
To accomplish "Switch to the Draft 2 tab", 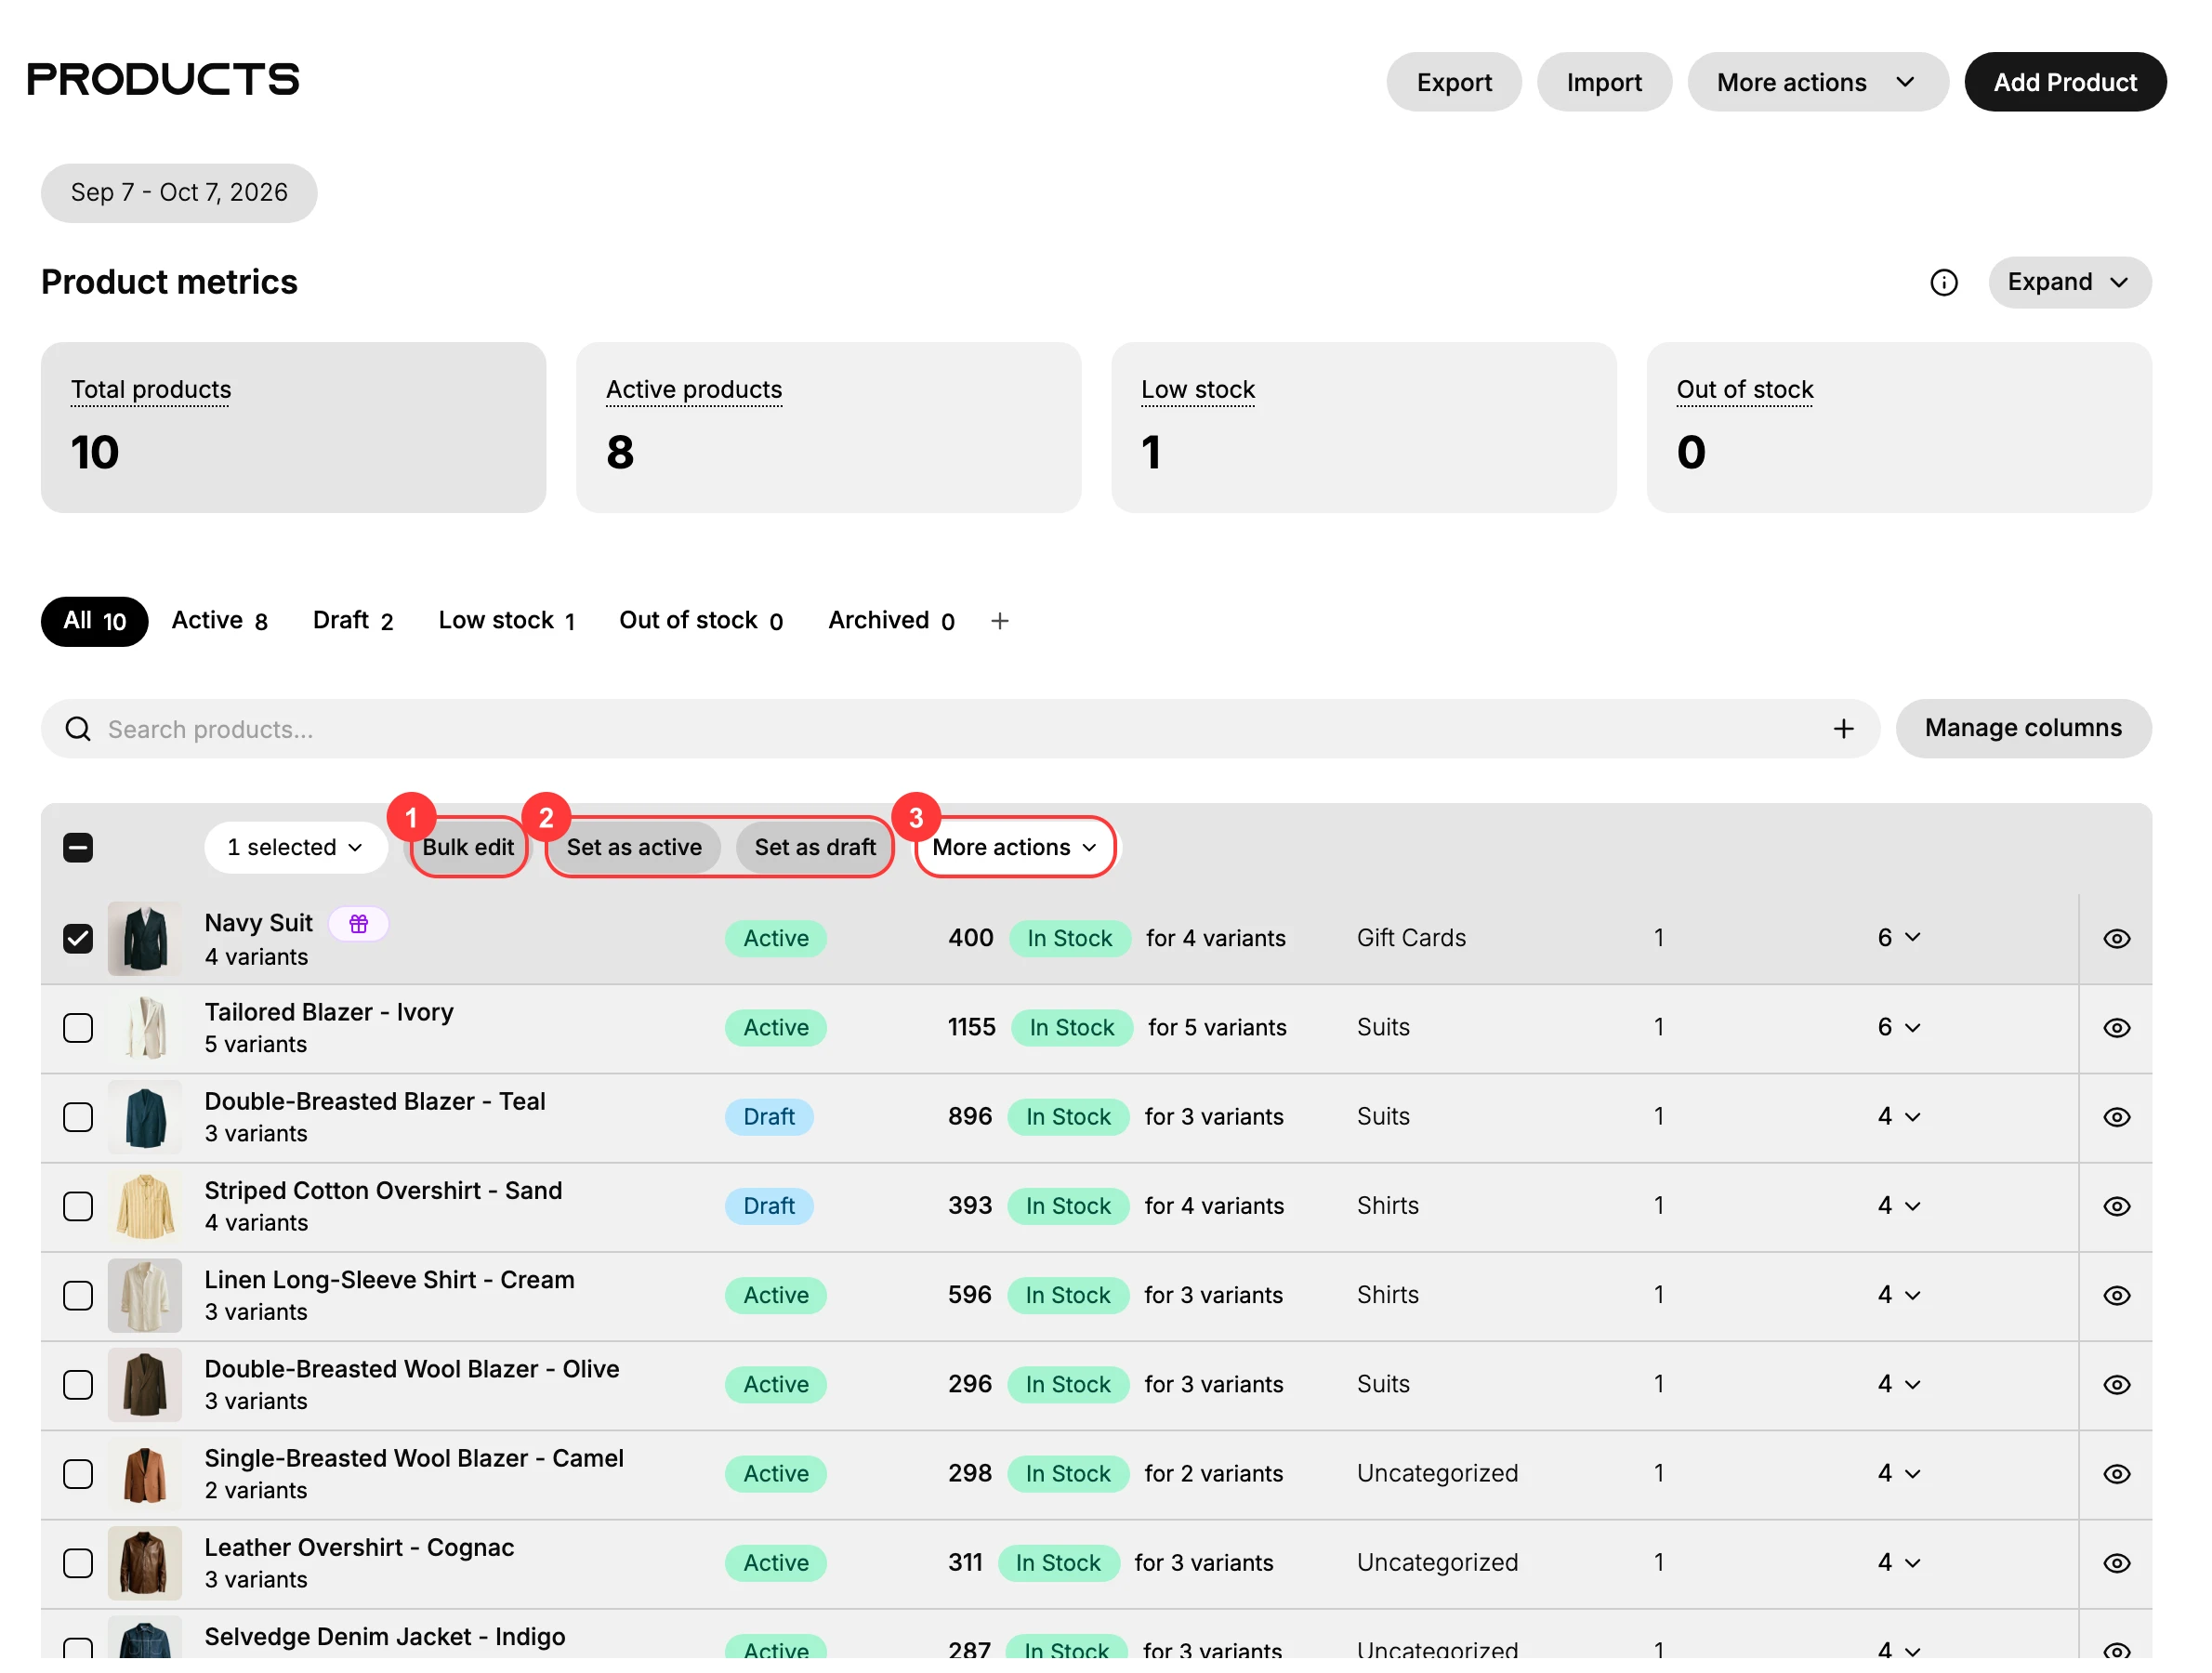I will 353,621.
